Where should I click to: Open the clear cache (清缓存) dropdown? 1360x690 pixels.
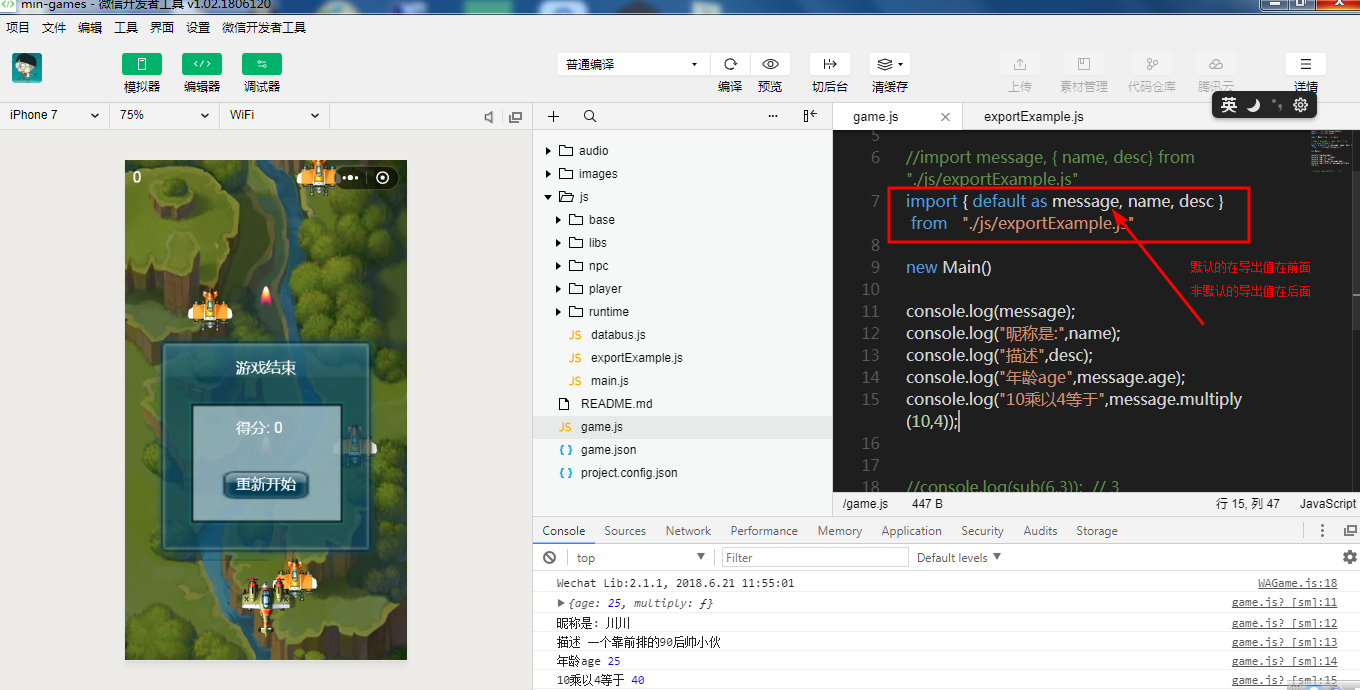pos(889,64)
